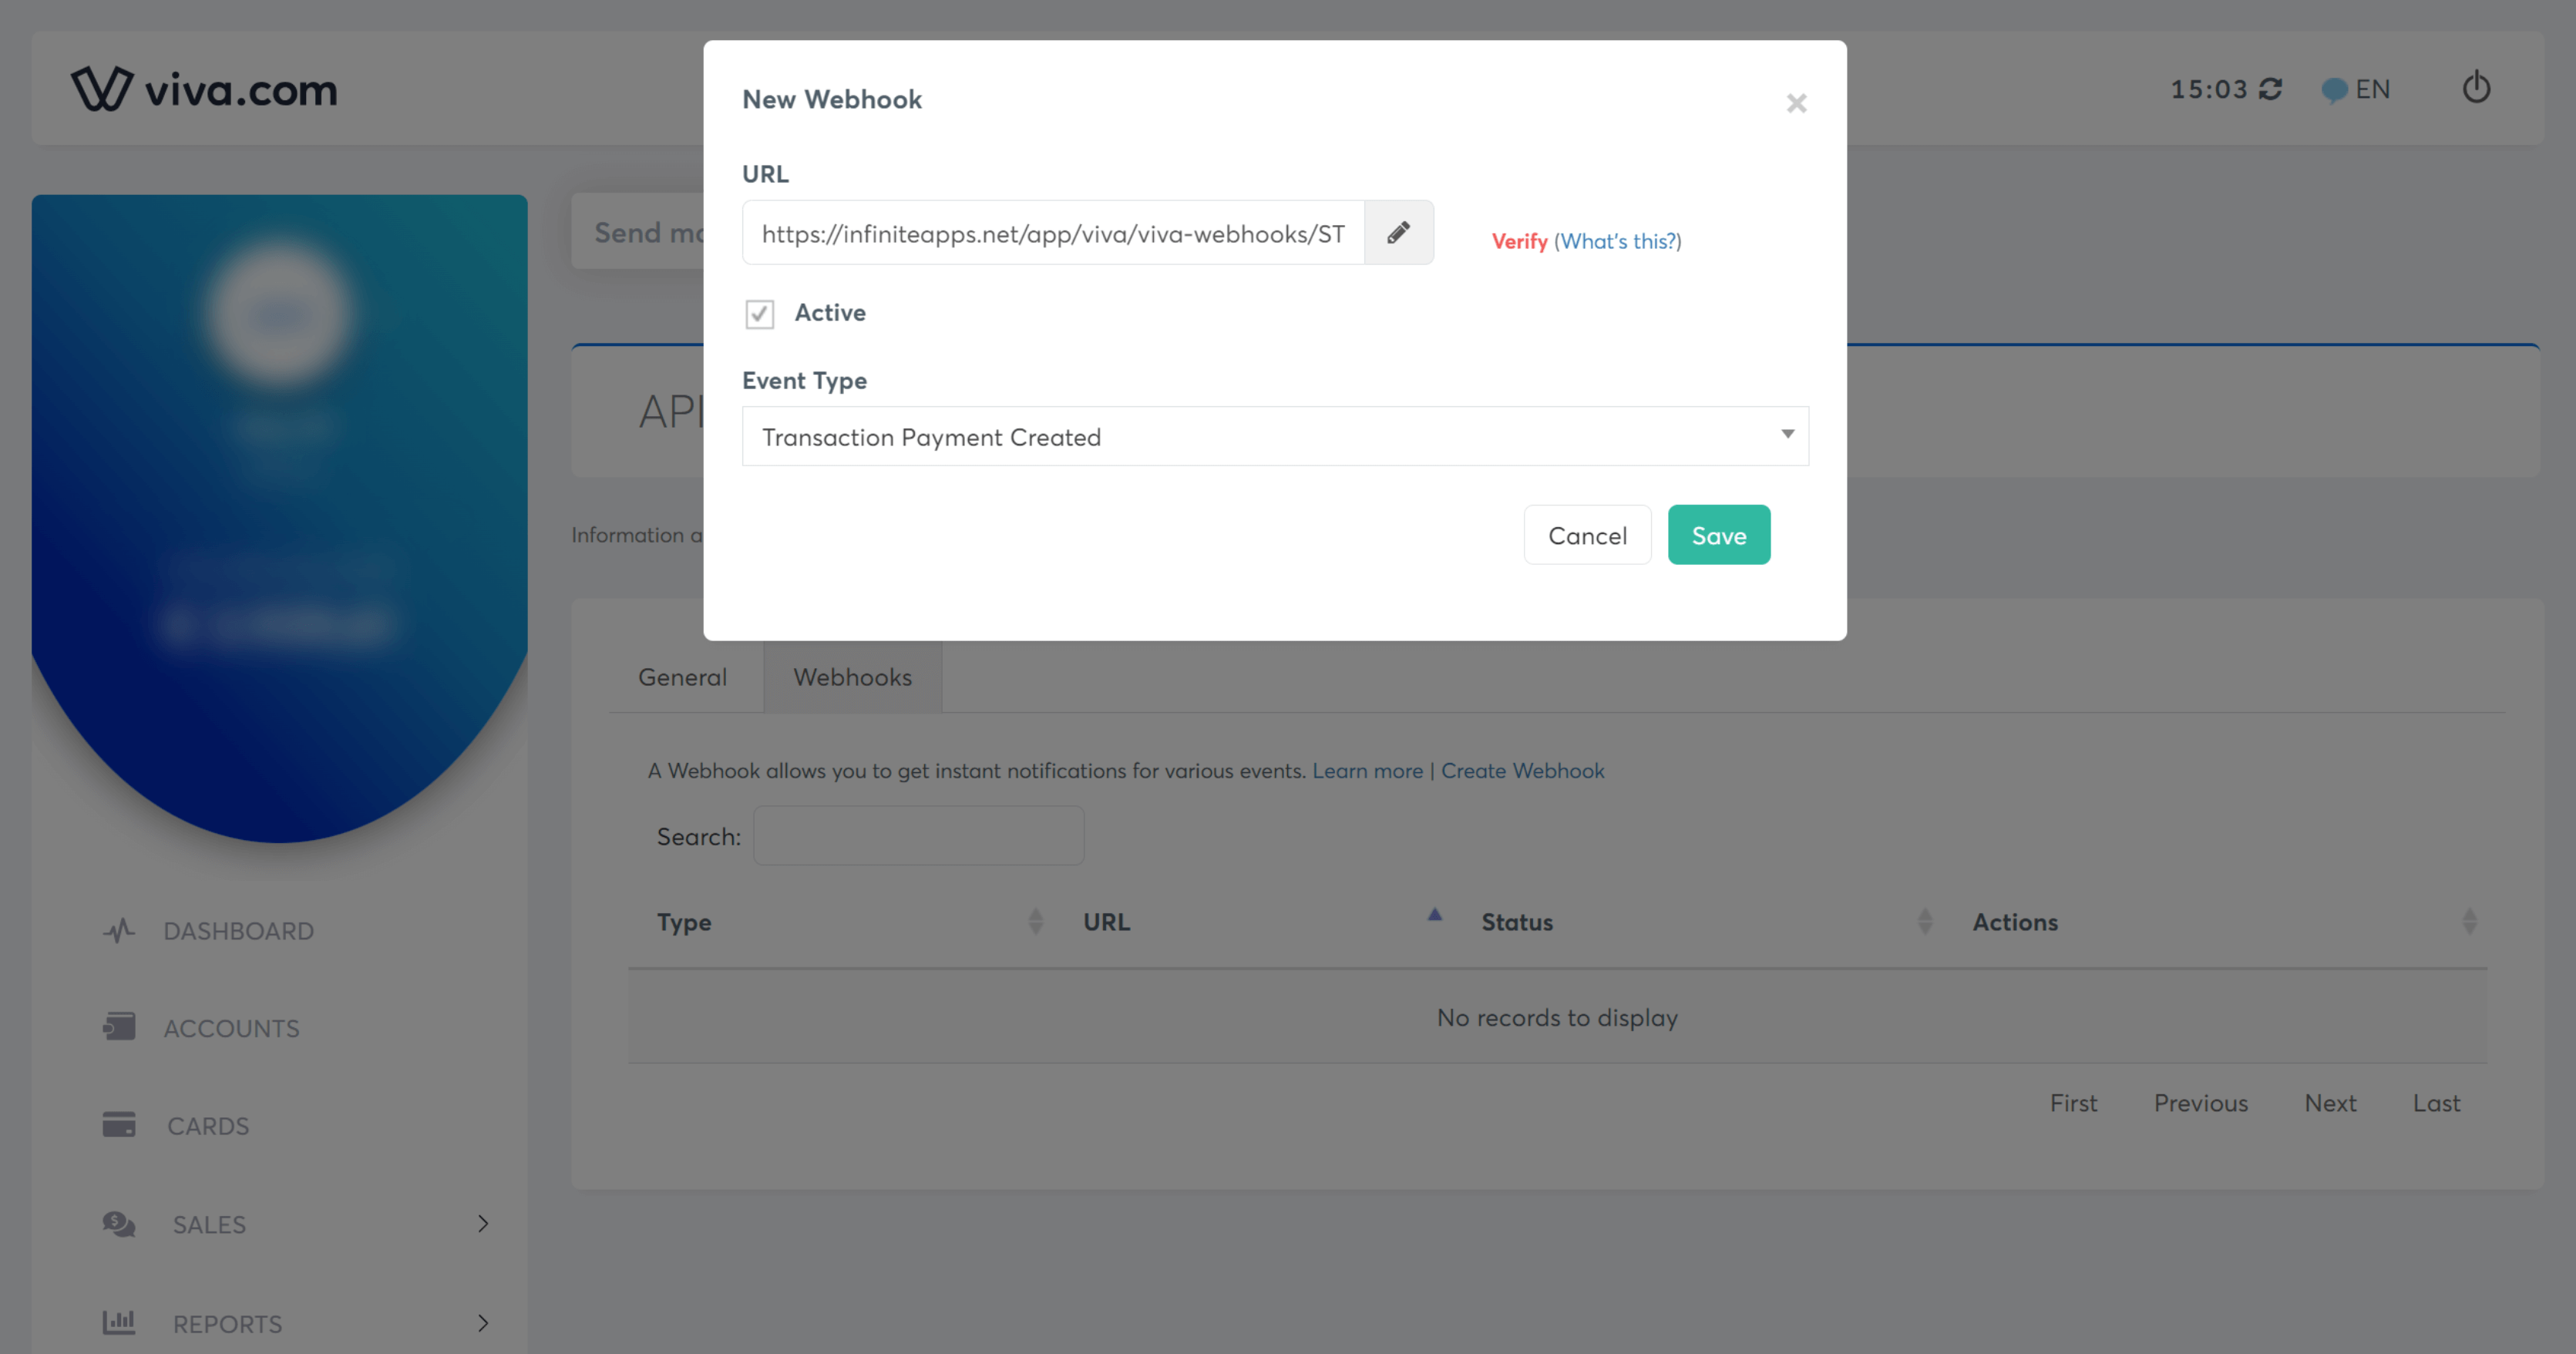Click the pencil edit icon beside URL
This screenshot has width=2576, height=1354.
click(1398, 233)
